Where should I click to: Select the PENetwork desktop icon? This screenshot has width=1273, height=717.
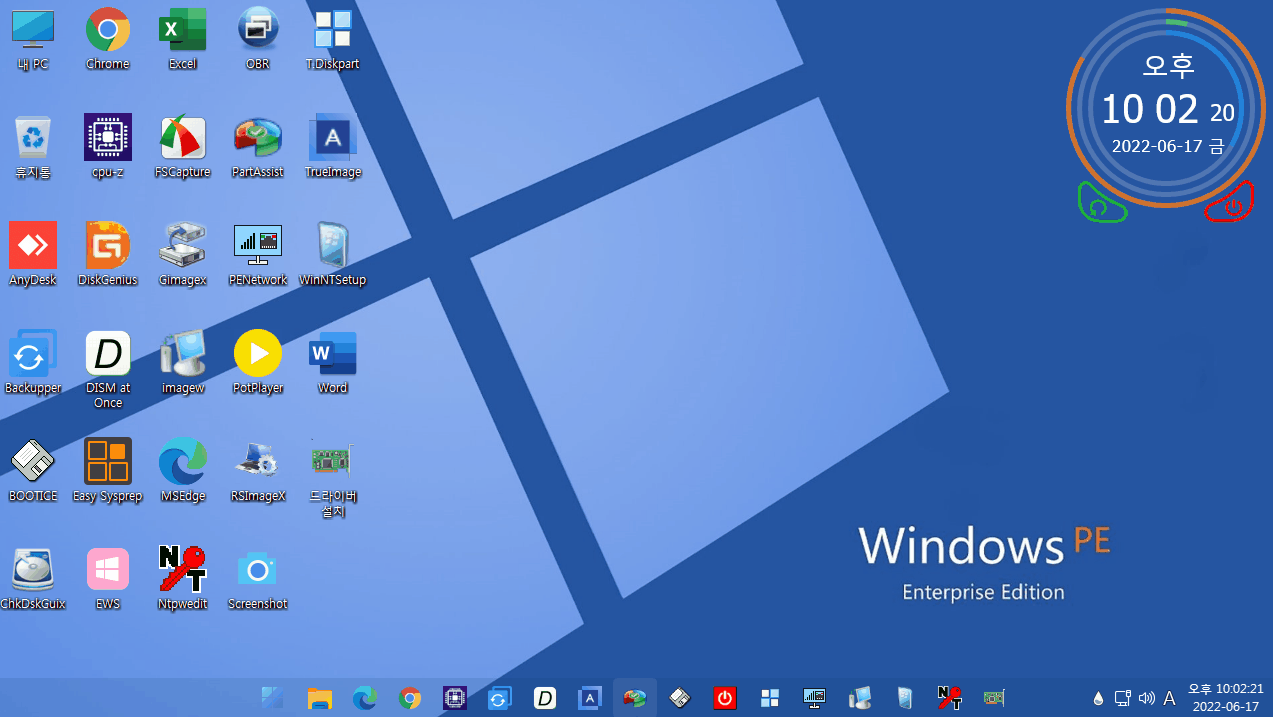tap(258, 254)
